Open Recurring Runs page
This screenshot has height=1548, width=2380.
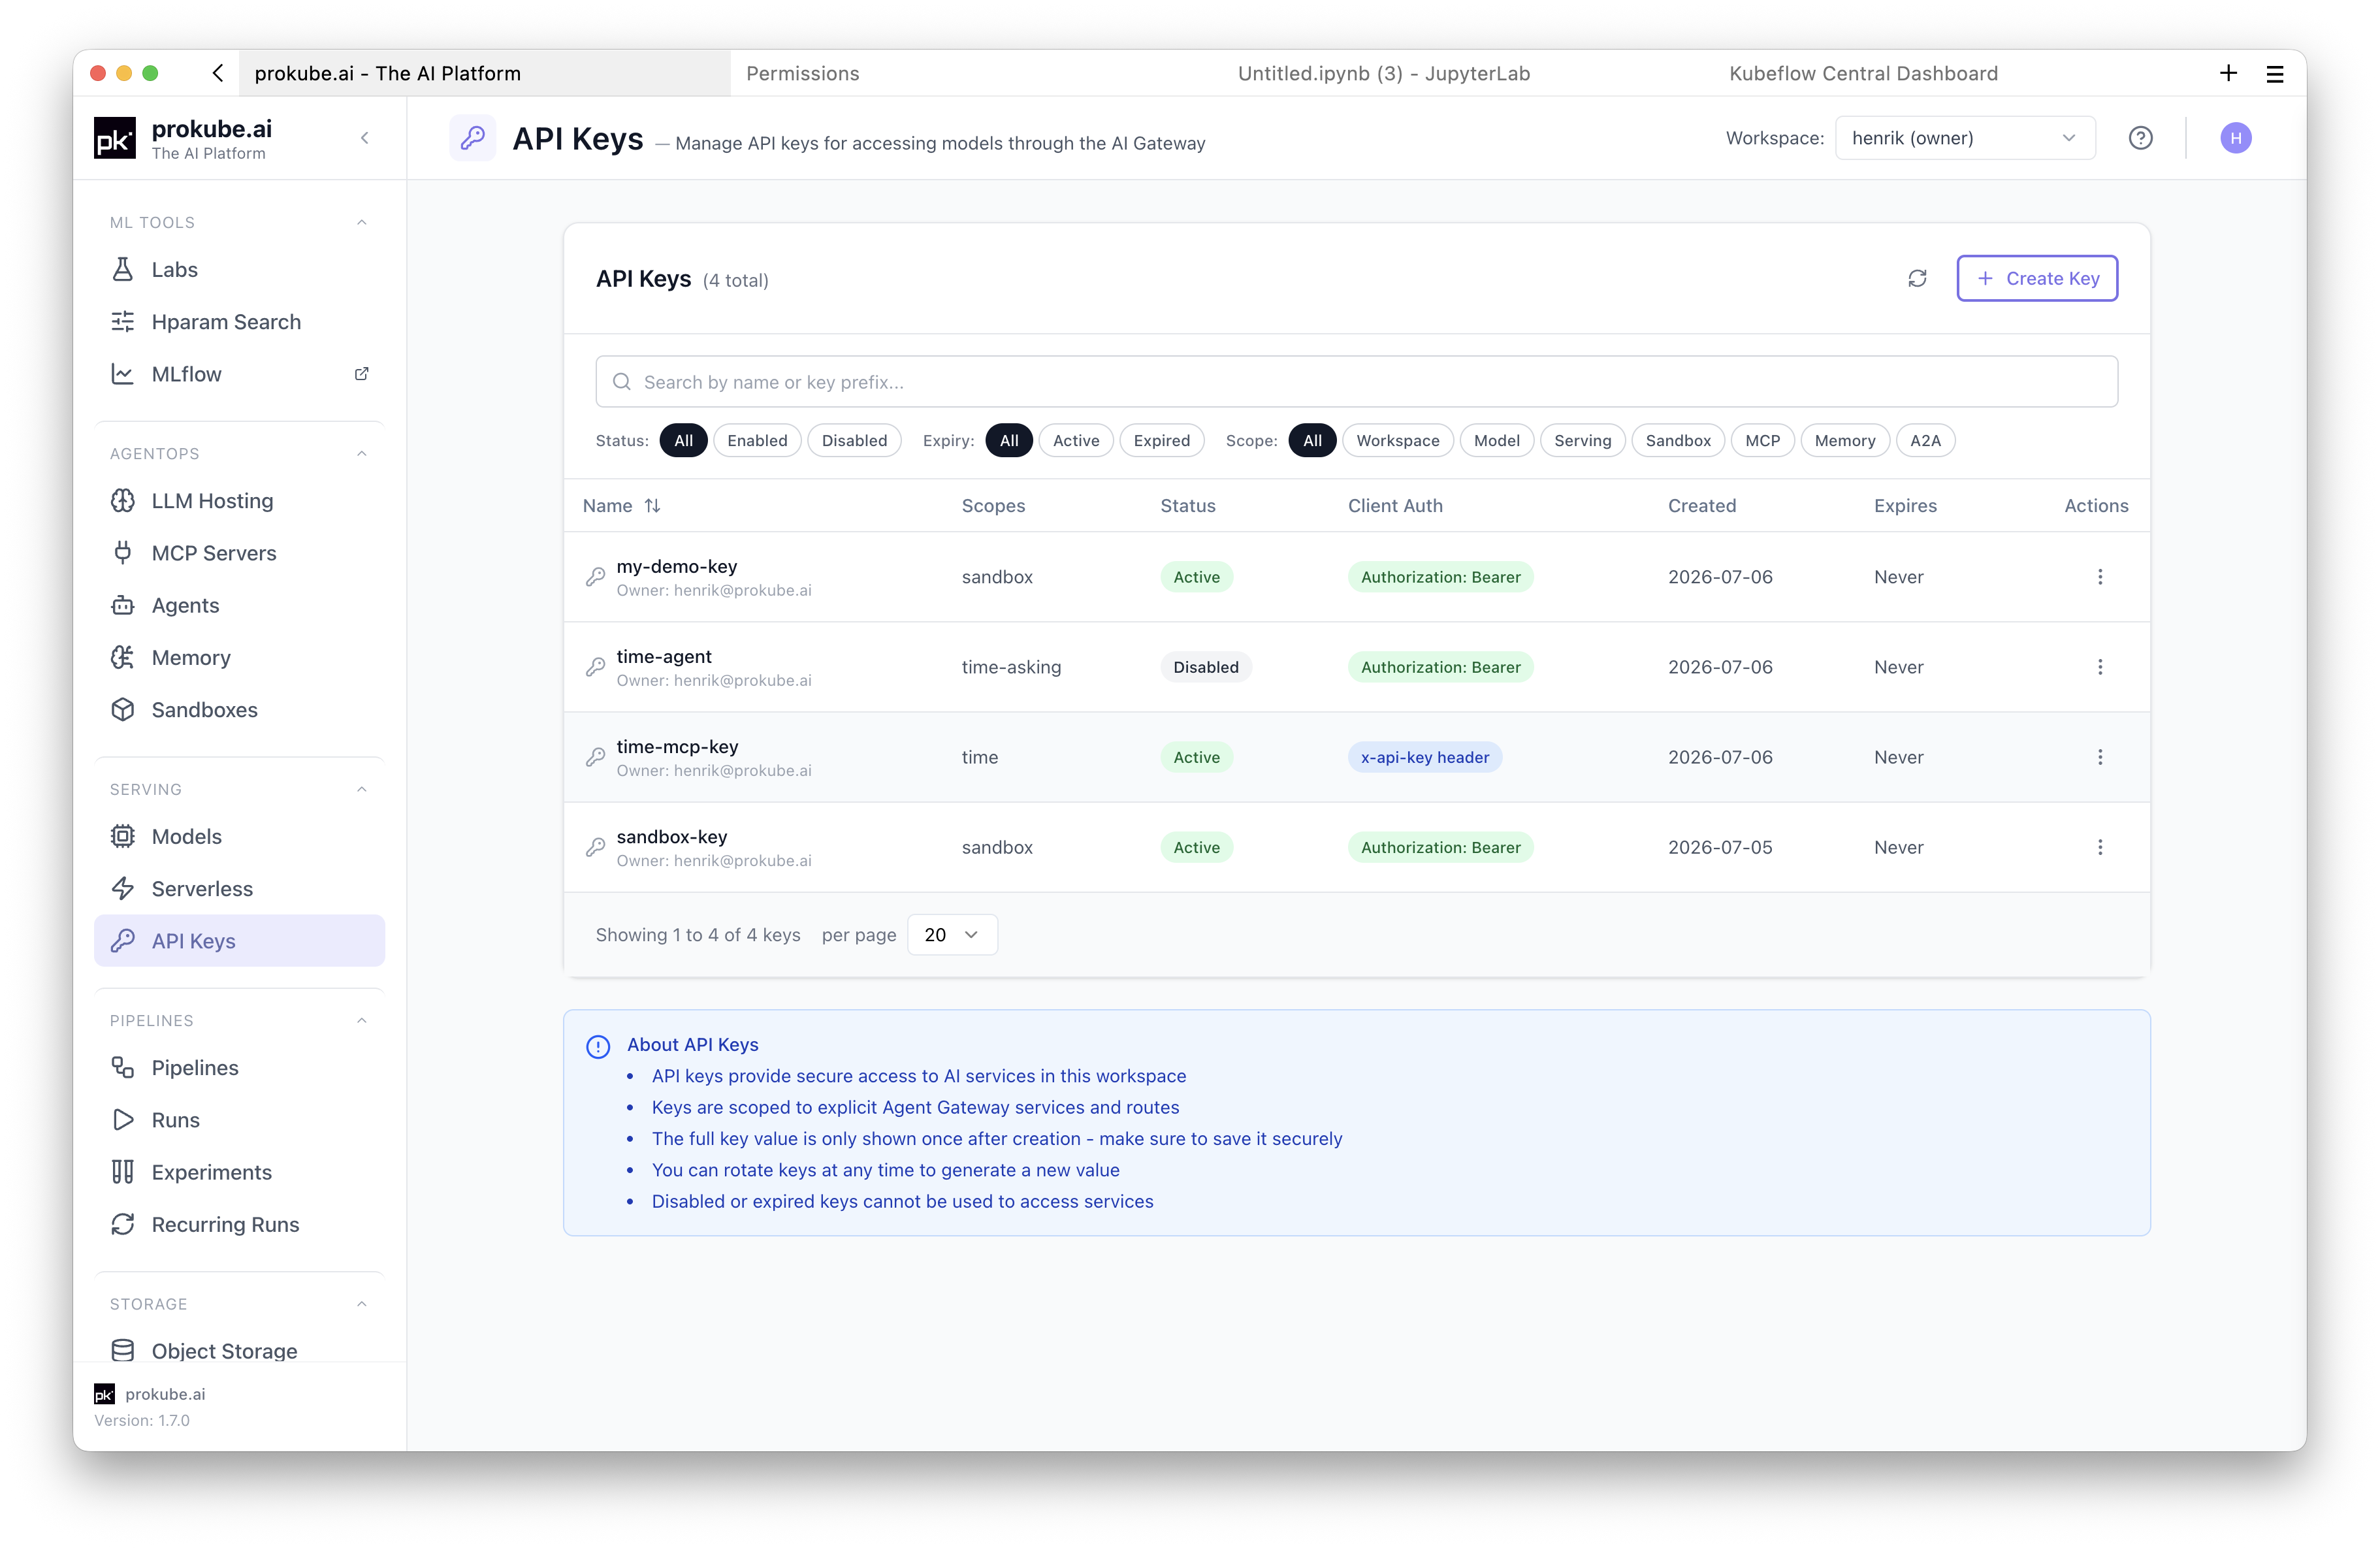click(240, 1225)
